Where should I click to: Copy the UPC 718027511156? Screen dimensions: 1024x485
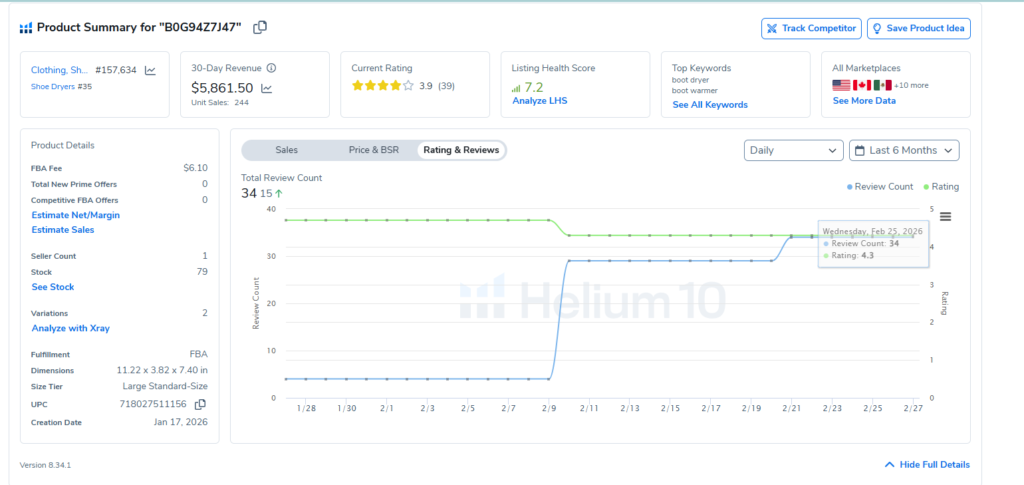point(201,404)
